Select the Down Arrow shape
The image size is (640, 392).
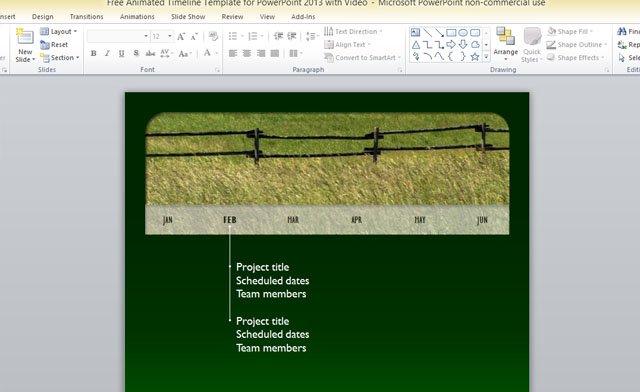point(463,45)
